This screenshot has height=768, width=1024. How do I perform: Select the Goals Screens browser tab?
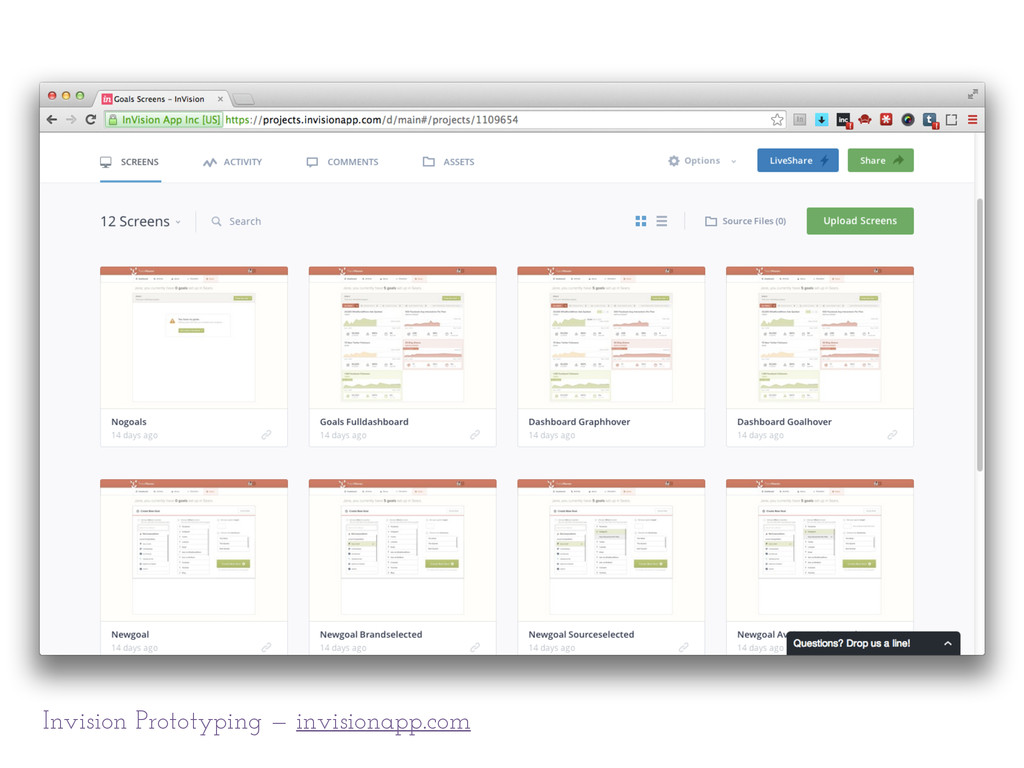159,99
